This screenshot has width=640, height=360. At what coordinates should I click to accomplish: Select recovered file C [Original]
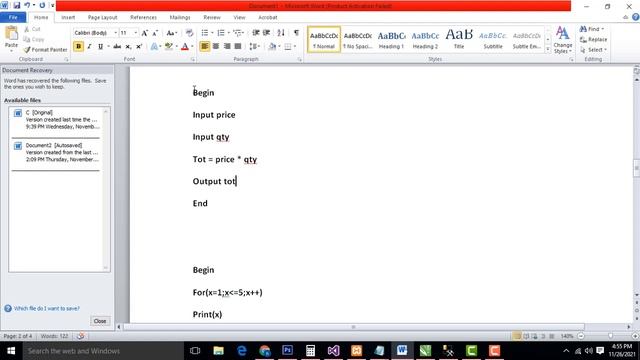click(56, 120)
